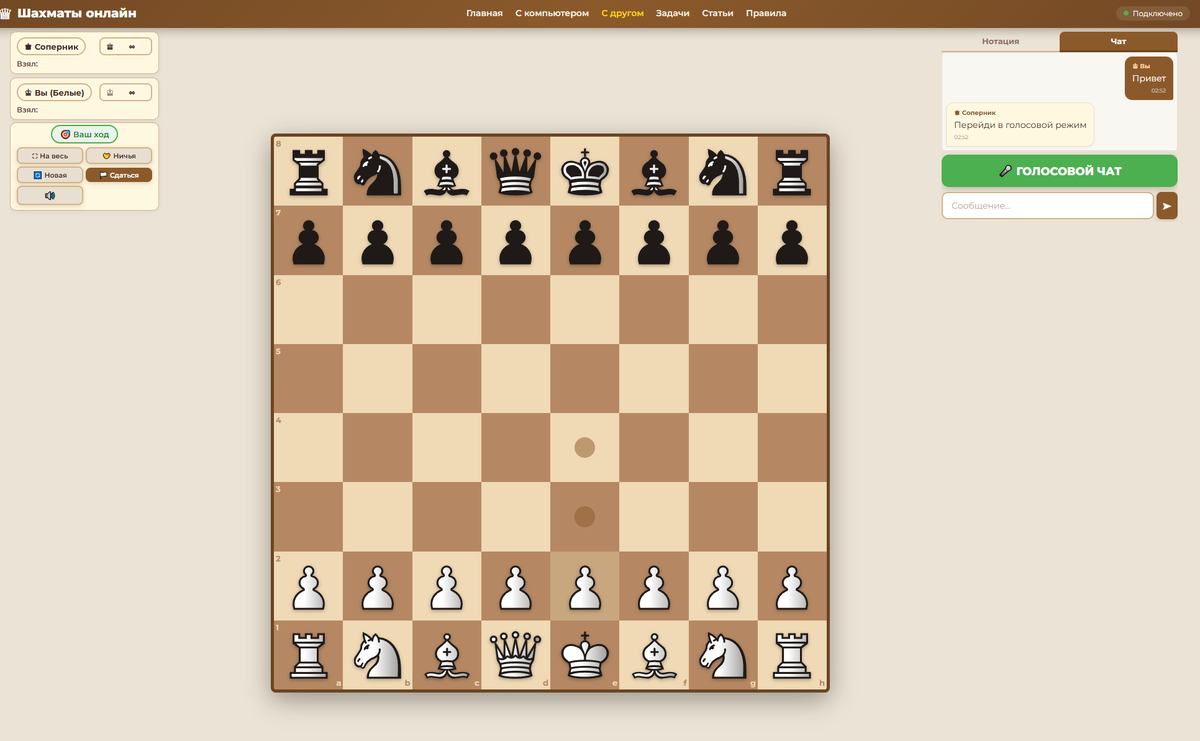Select the white knight on g1

(x=723, y=657)
